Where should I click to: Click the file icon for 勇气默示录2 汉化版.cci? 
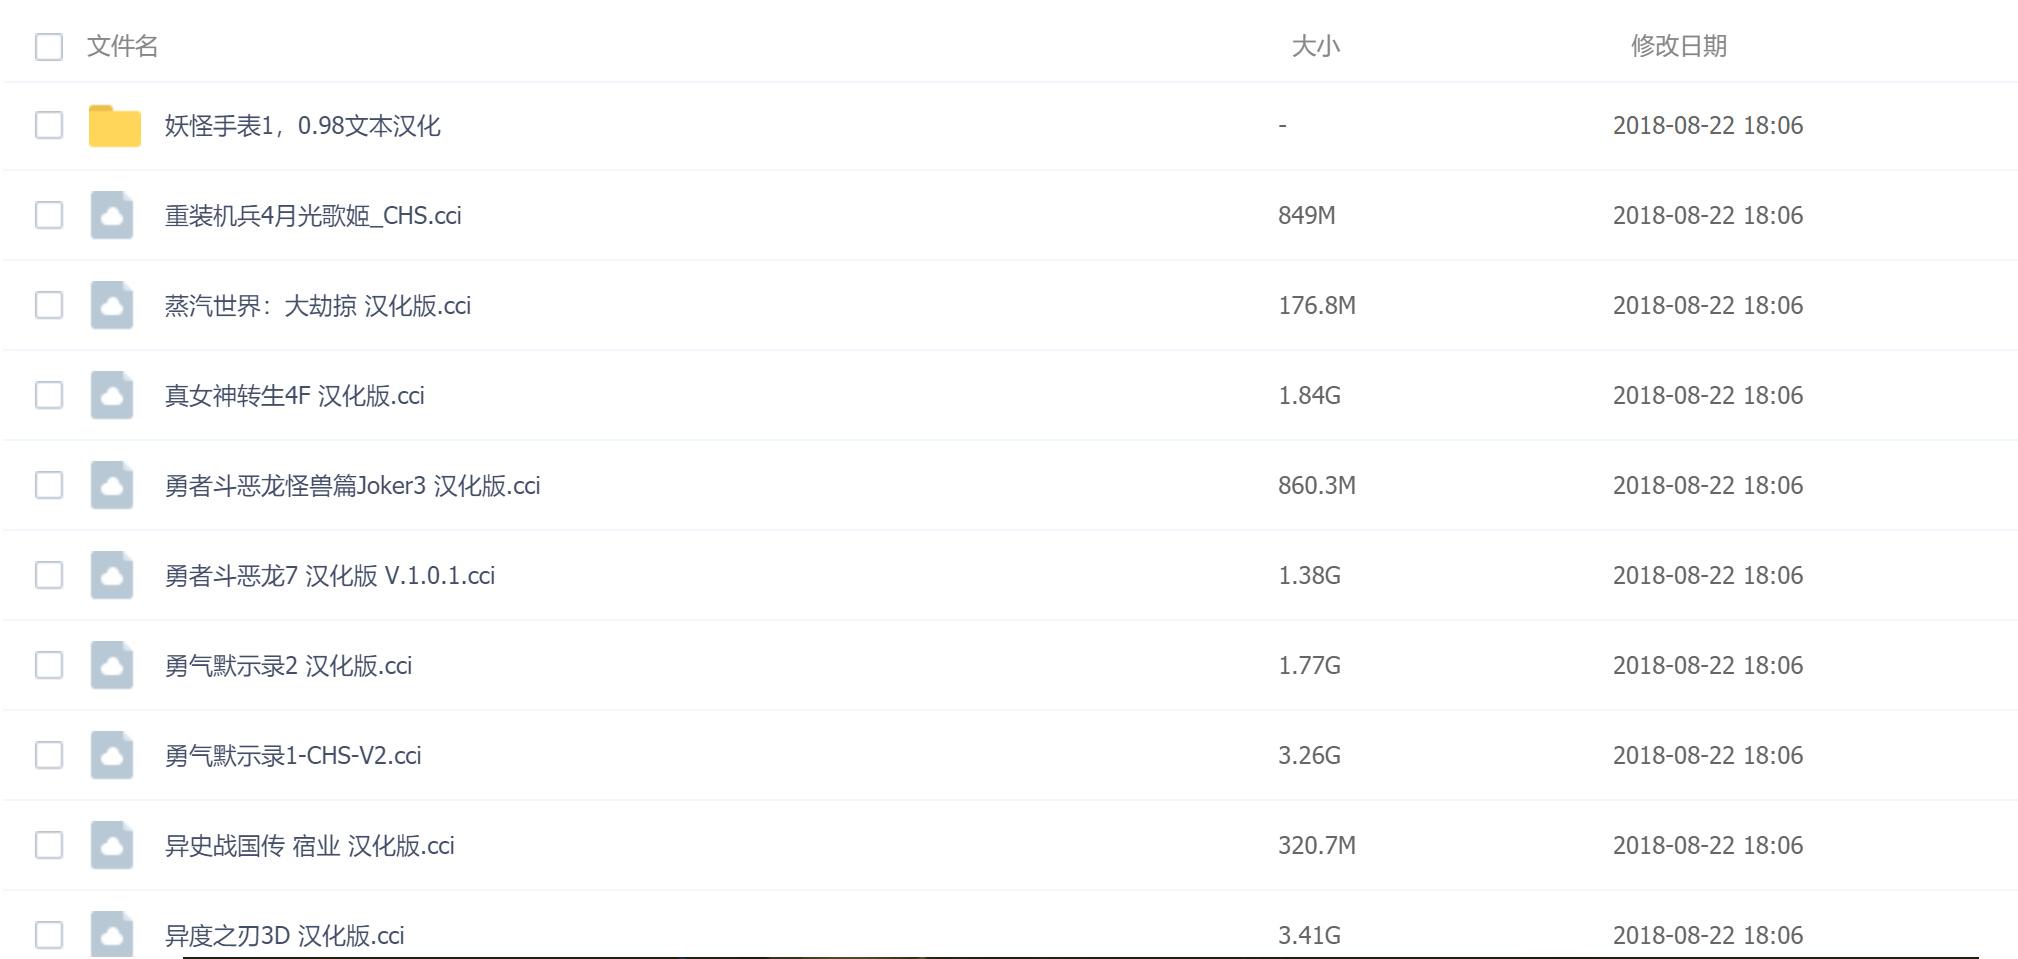point(112,665)
